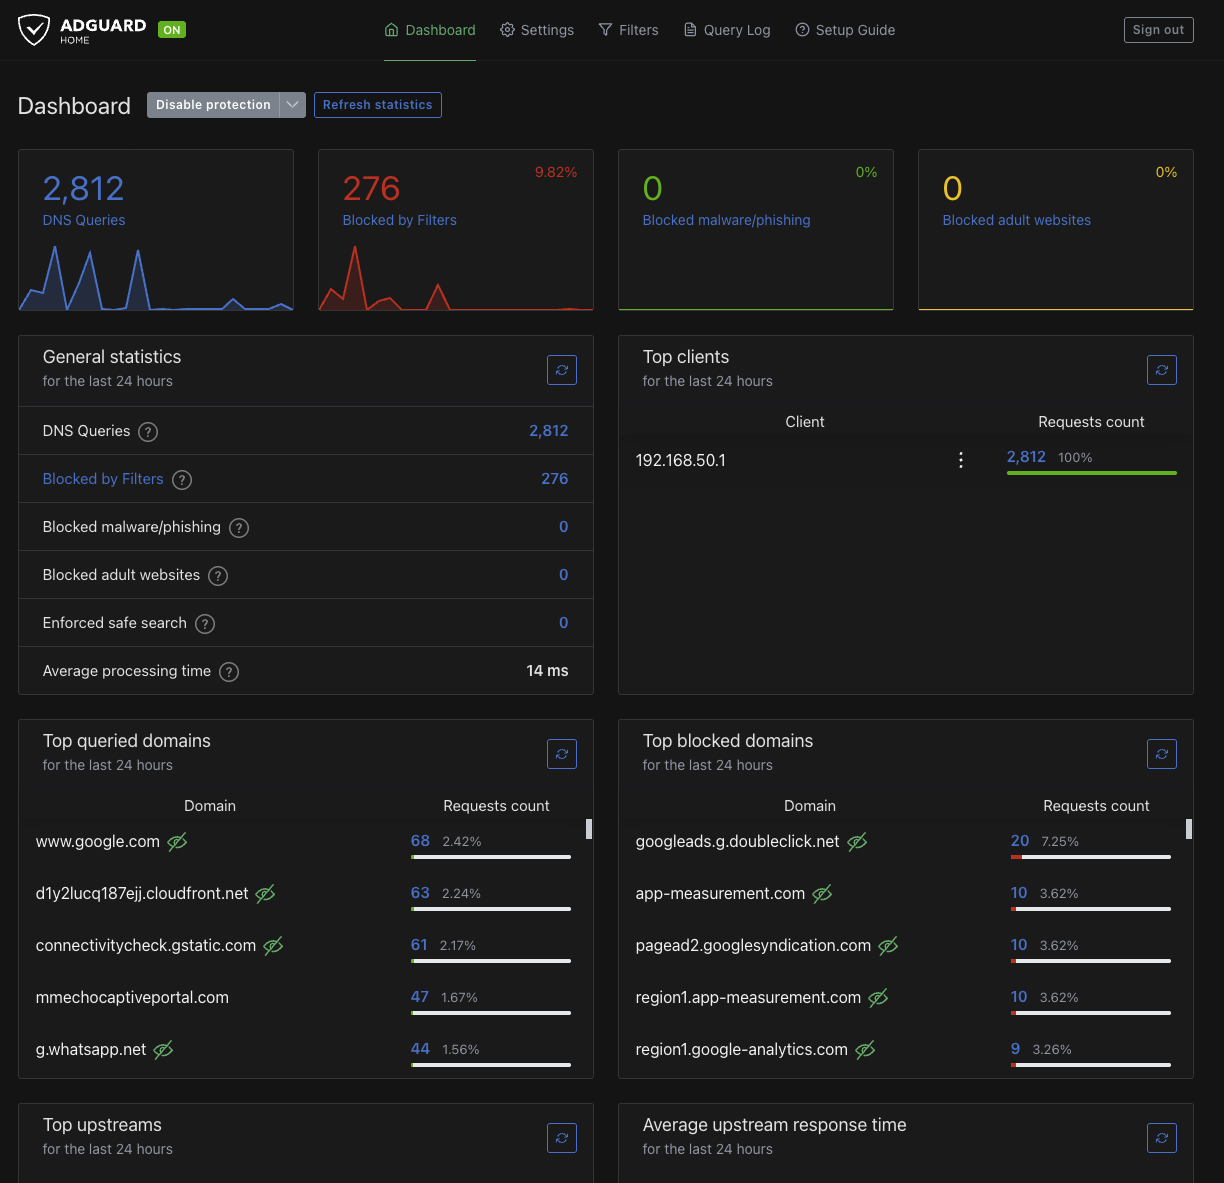Open the Filters menu
Viewport: 1224px width, 1183px height.
tap(628, 30)
